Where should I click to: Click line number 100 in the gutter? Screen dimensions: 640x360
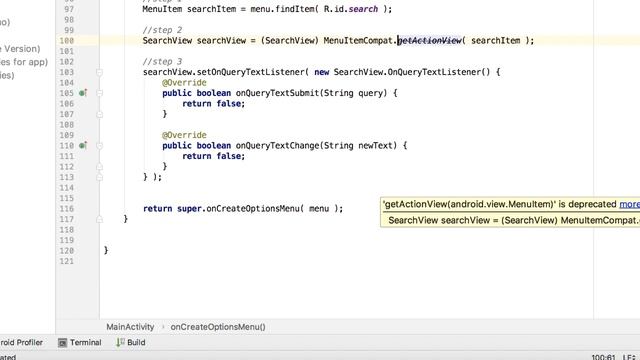coord(67,41)
